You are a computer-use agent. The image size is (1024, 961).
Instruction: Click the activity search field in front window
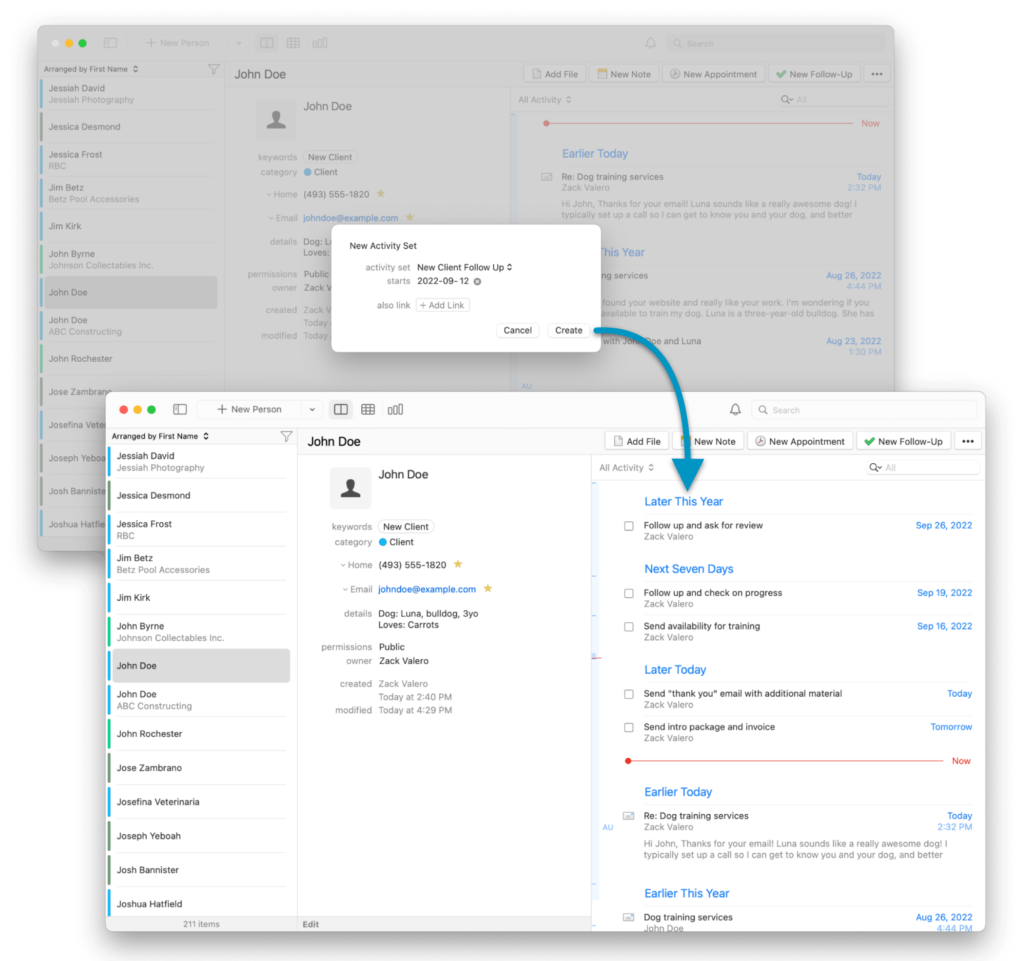click(923, 467)
